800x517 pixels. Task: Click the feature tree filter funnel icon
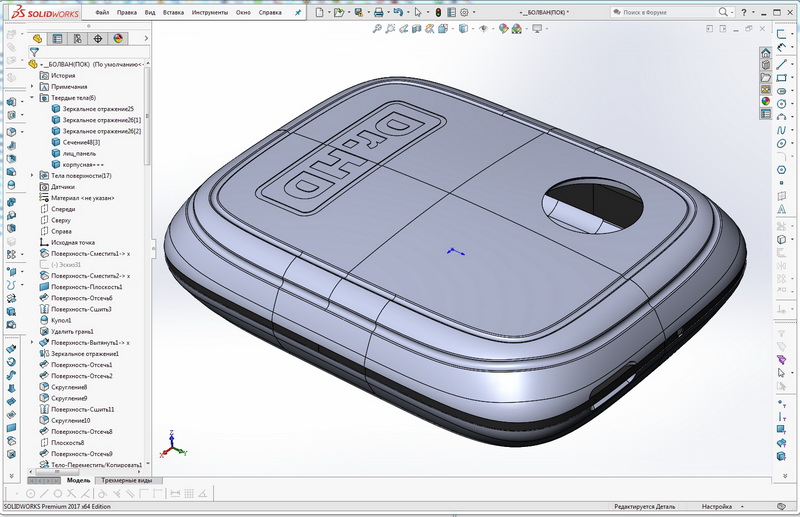pos(34,52)
